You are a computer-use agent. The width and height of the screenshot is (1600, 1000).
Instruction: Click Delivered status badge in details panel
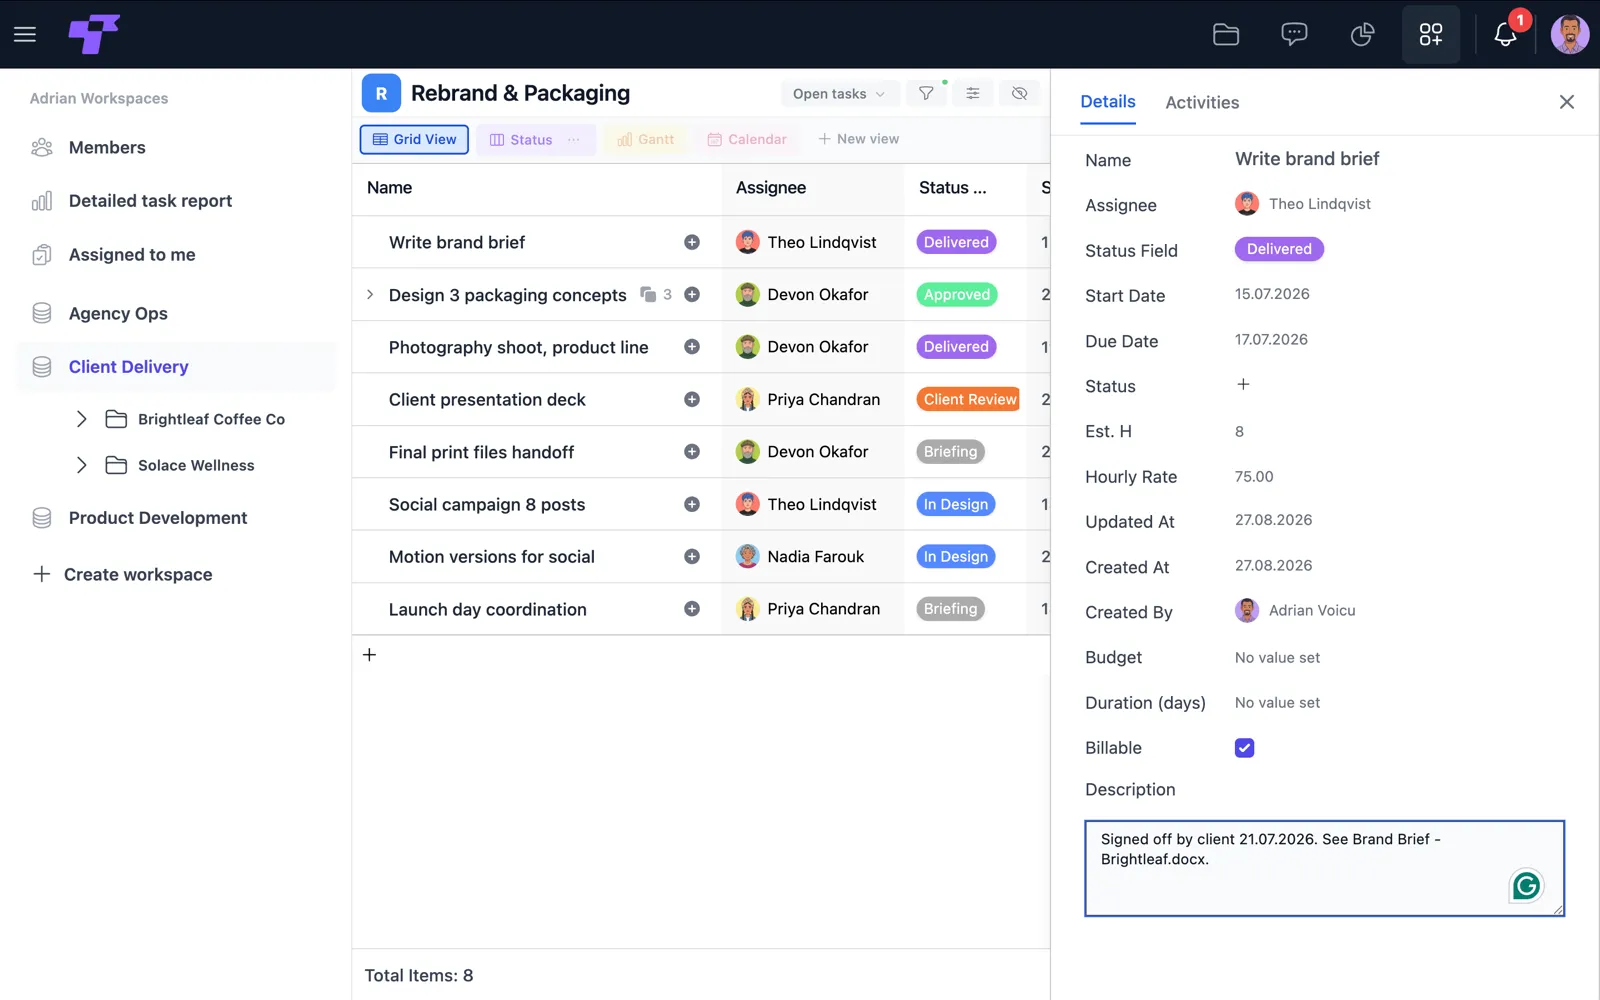(1279, 249)
